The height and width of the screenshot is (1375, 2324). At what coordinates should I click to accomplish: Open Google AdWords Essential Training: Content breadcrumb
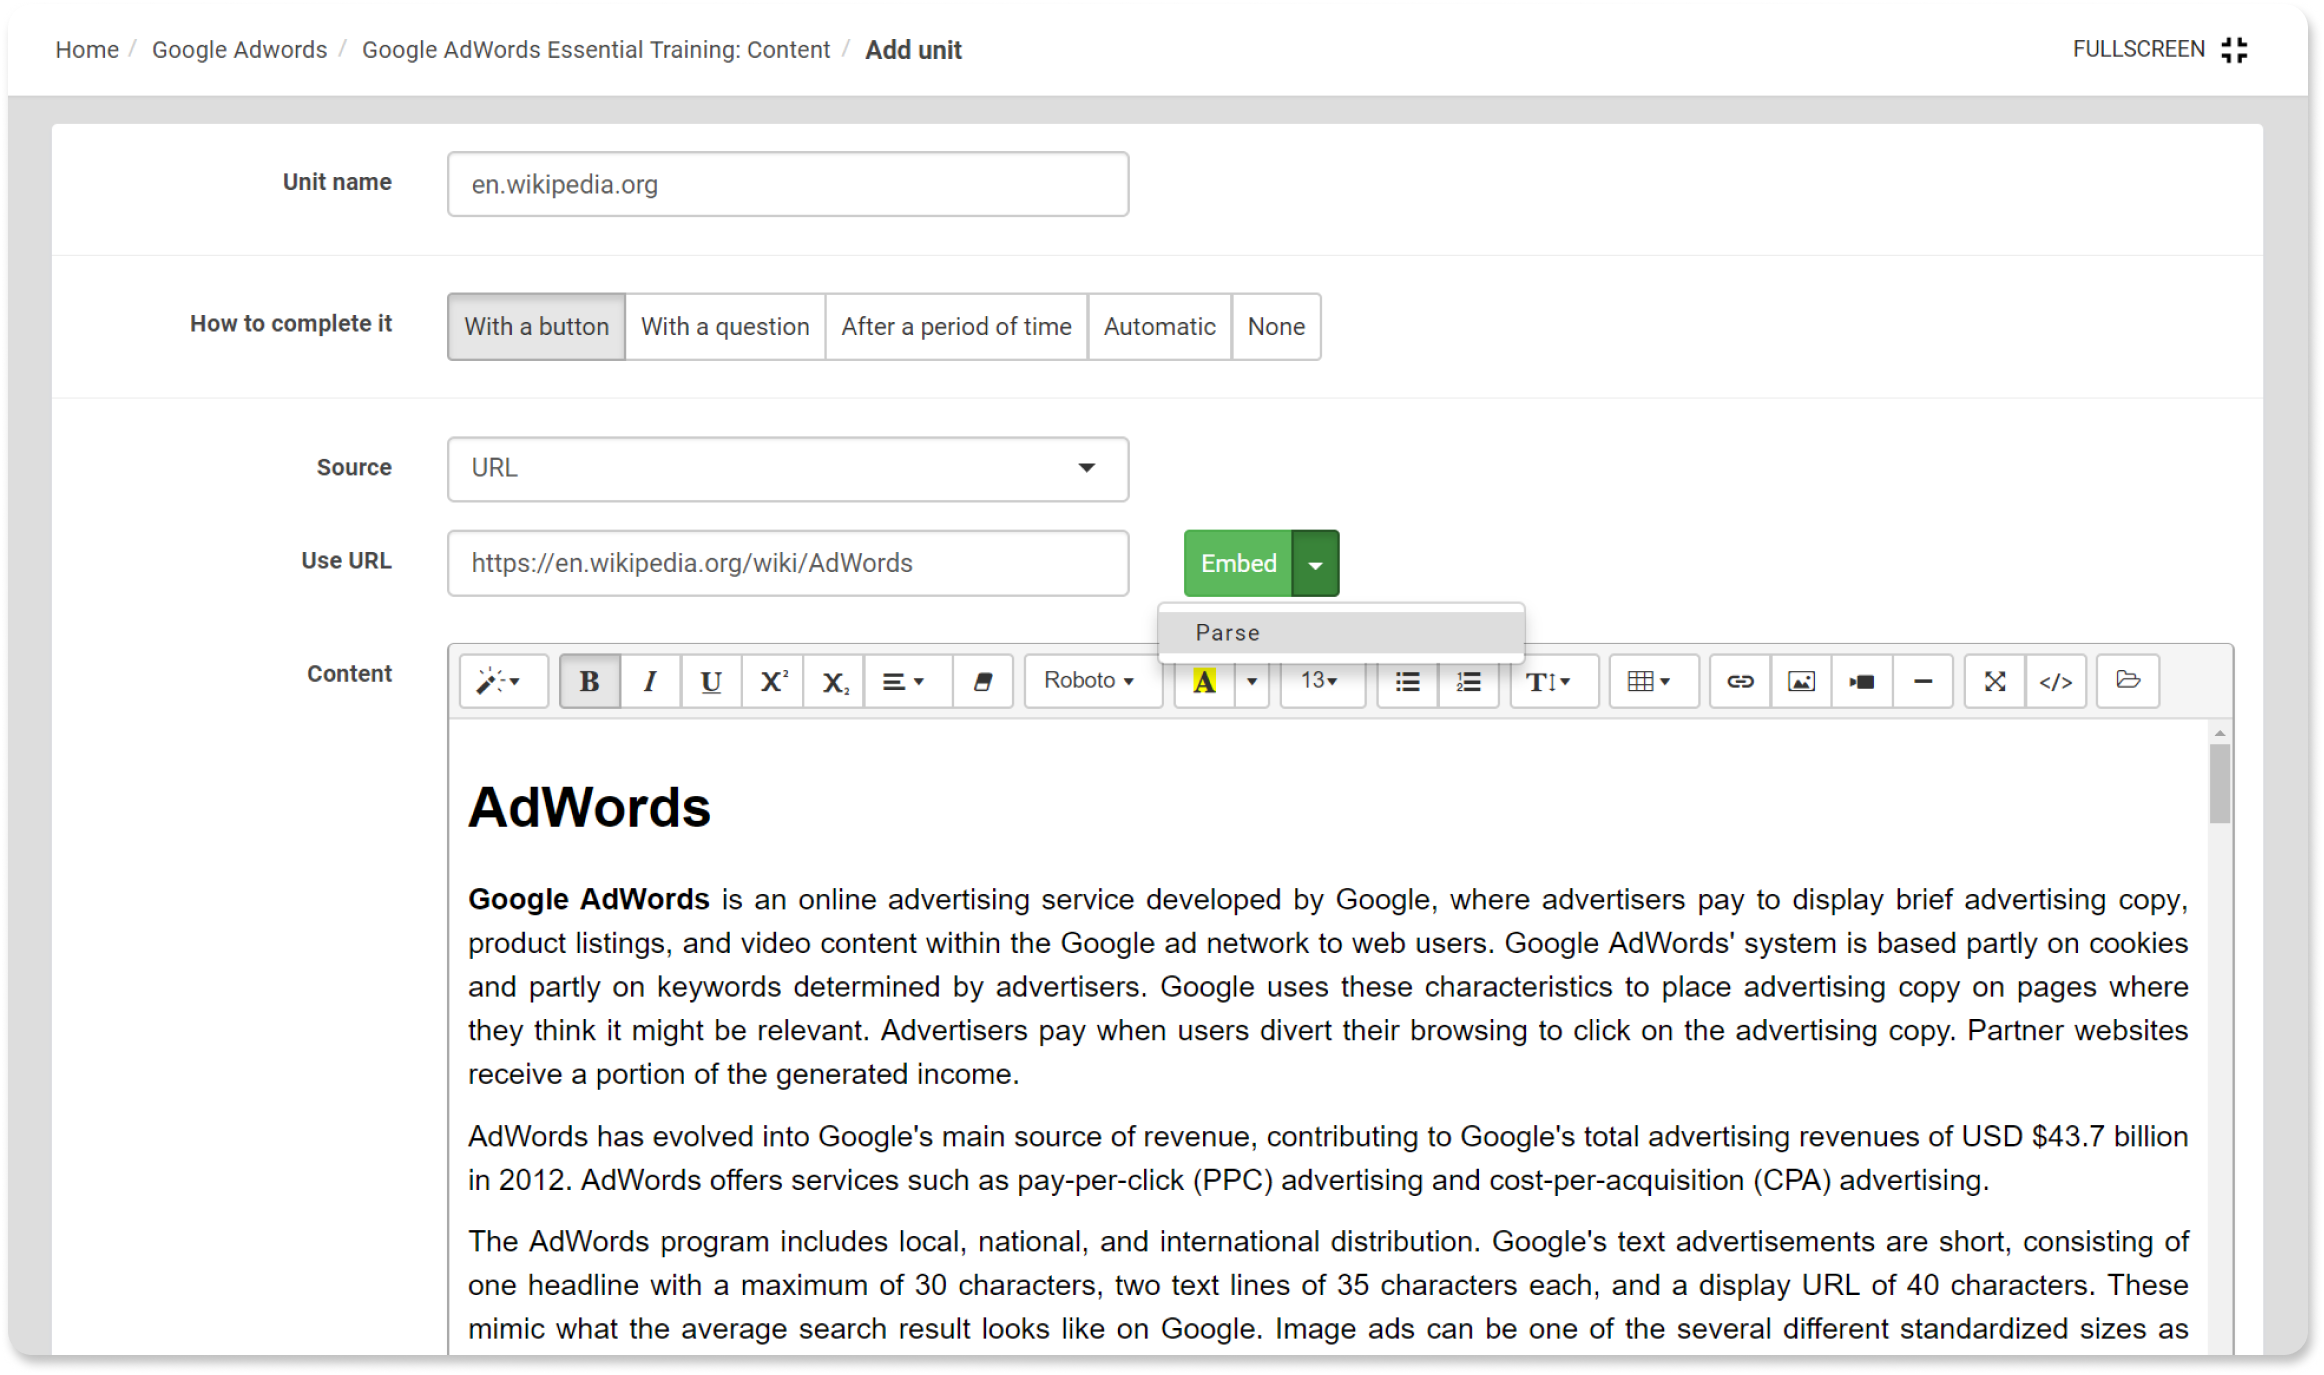596,50
